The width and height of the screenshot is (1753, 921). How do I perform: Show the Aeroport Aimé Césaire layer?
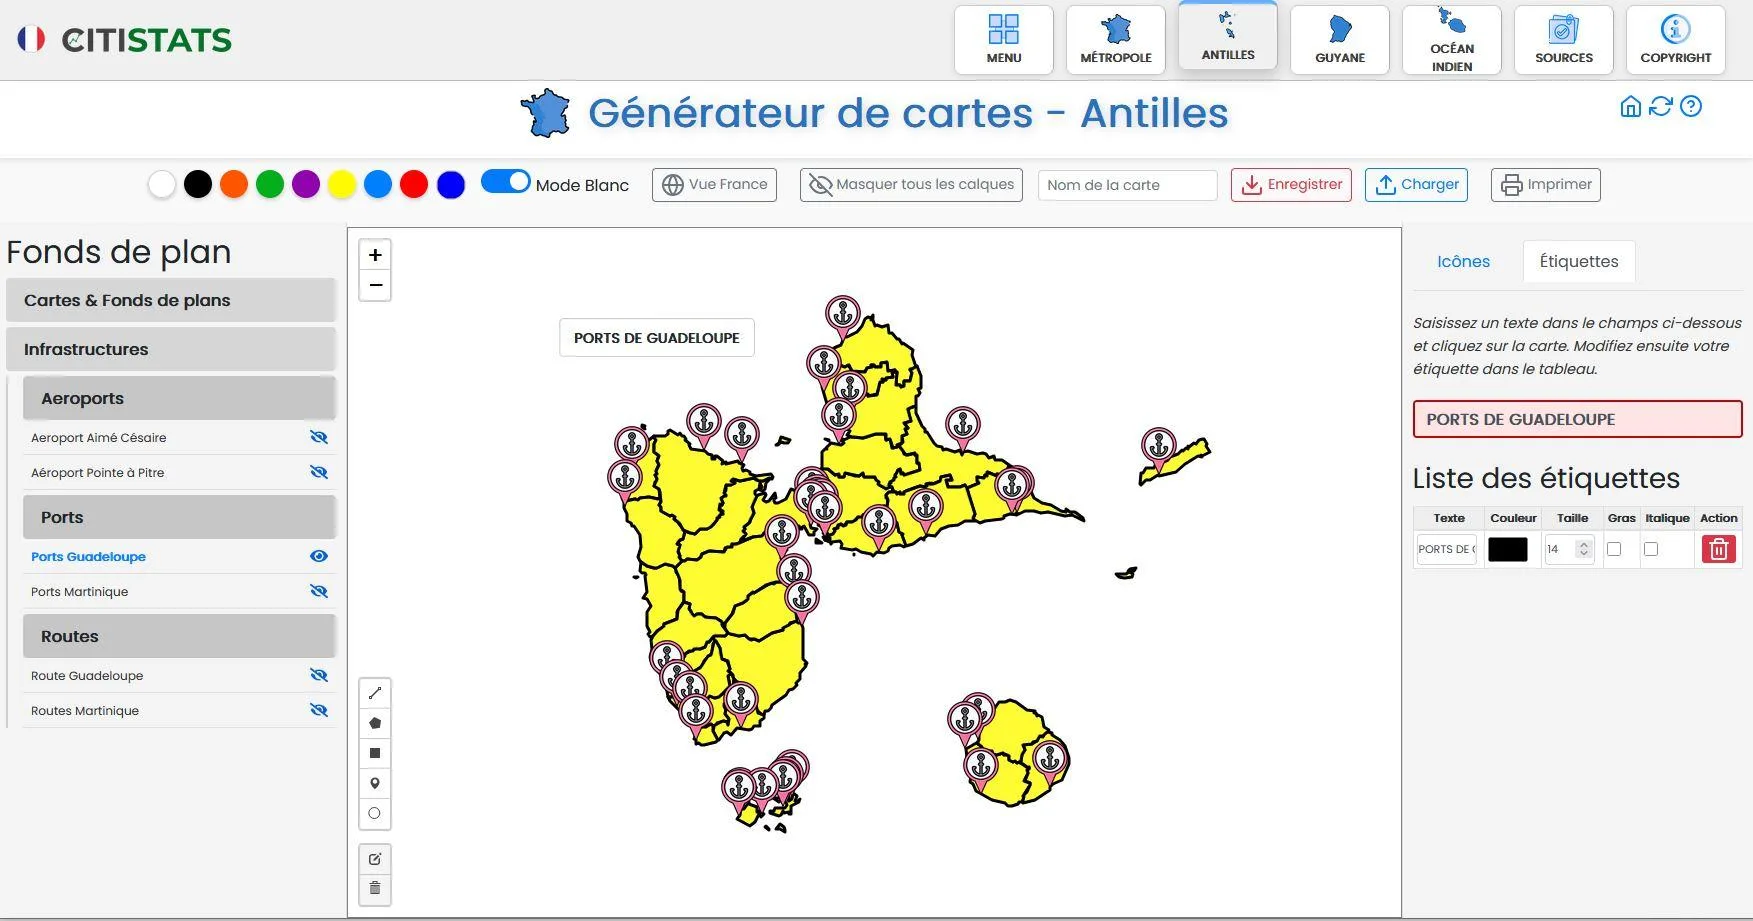click(x=319, y=437)
